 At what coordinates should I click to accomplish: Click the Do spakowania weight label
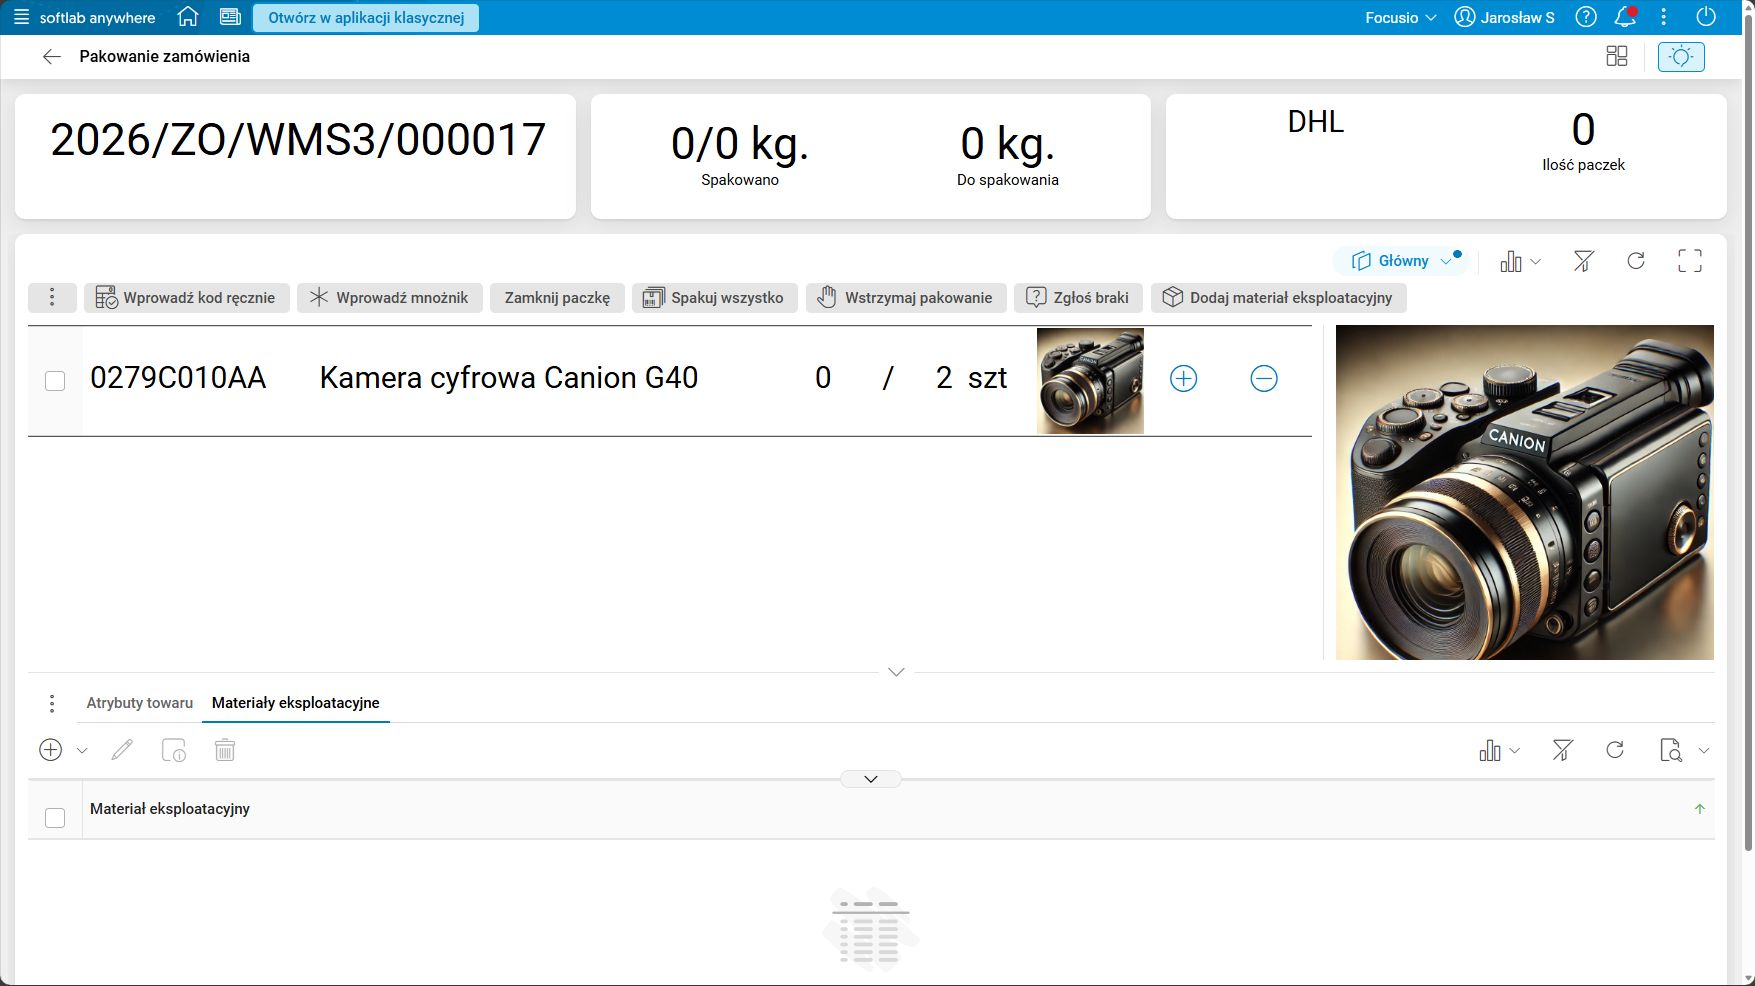click(1008, 180)
